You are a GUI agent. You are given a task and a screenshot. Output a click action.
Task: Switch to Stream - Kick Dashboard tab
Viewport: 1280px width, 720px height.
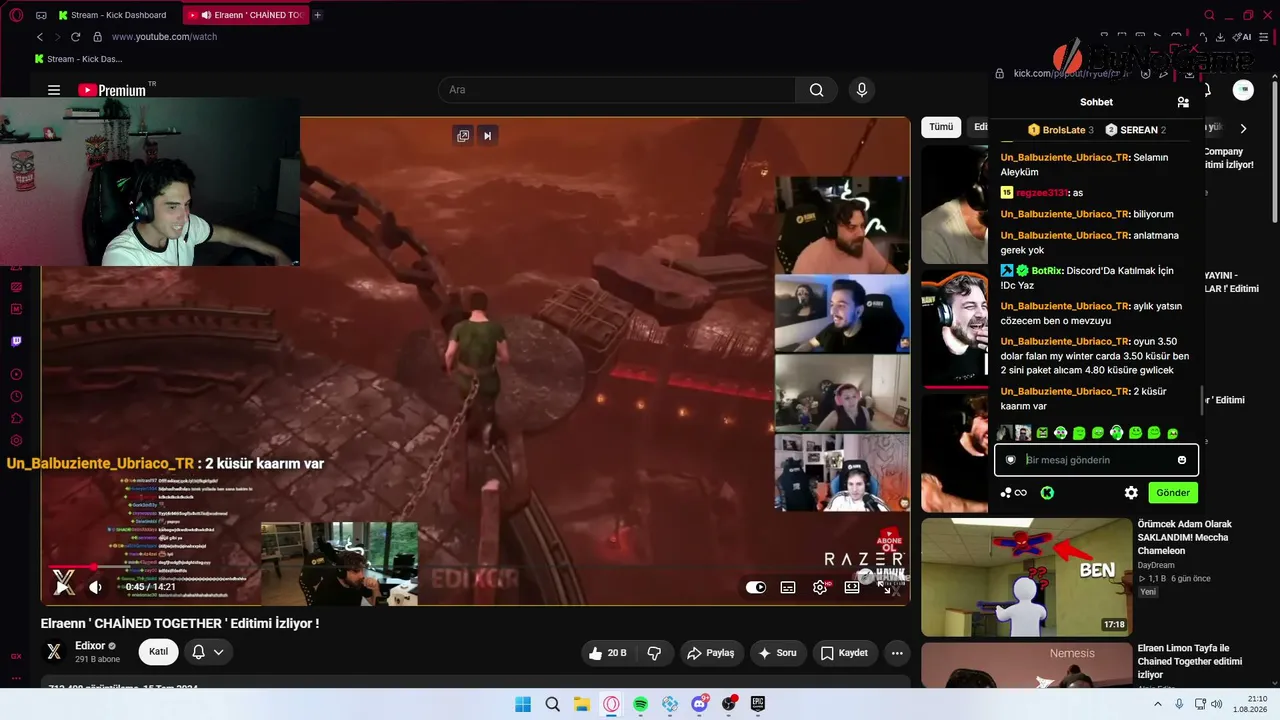(112, 15)
